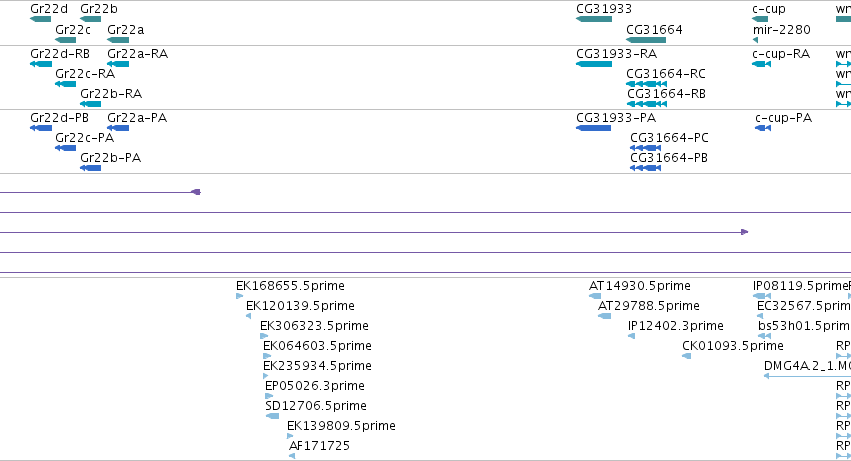Select the AF171725 feature label

[319, 445]
